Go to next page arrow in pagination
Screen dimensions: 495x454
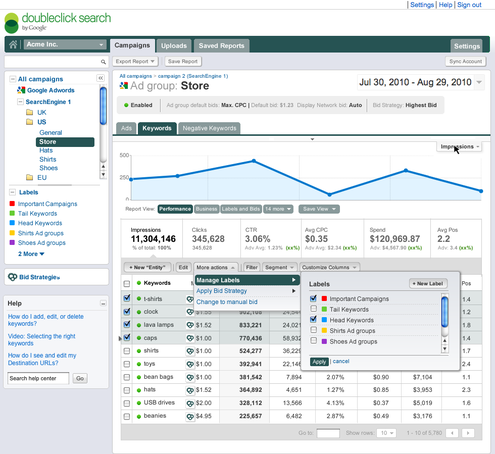point(468,433)
